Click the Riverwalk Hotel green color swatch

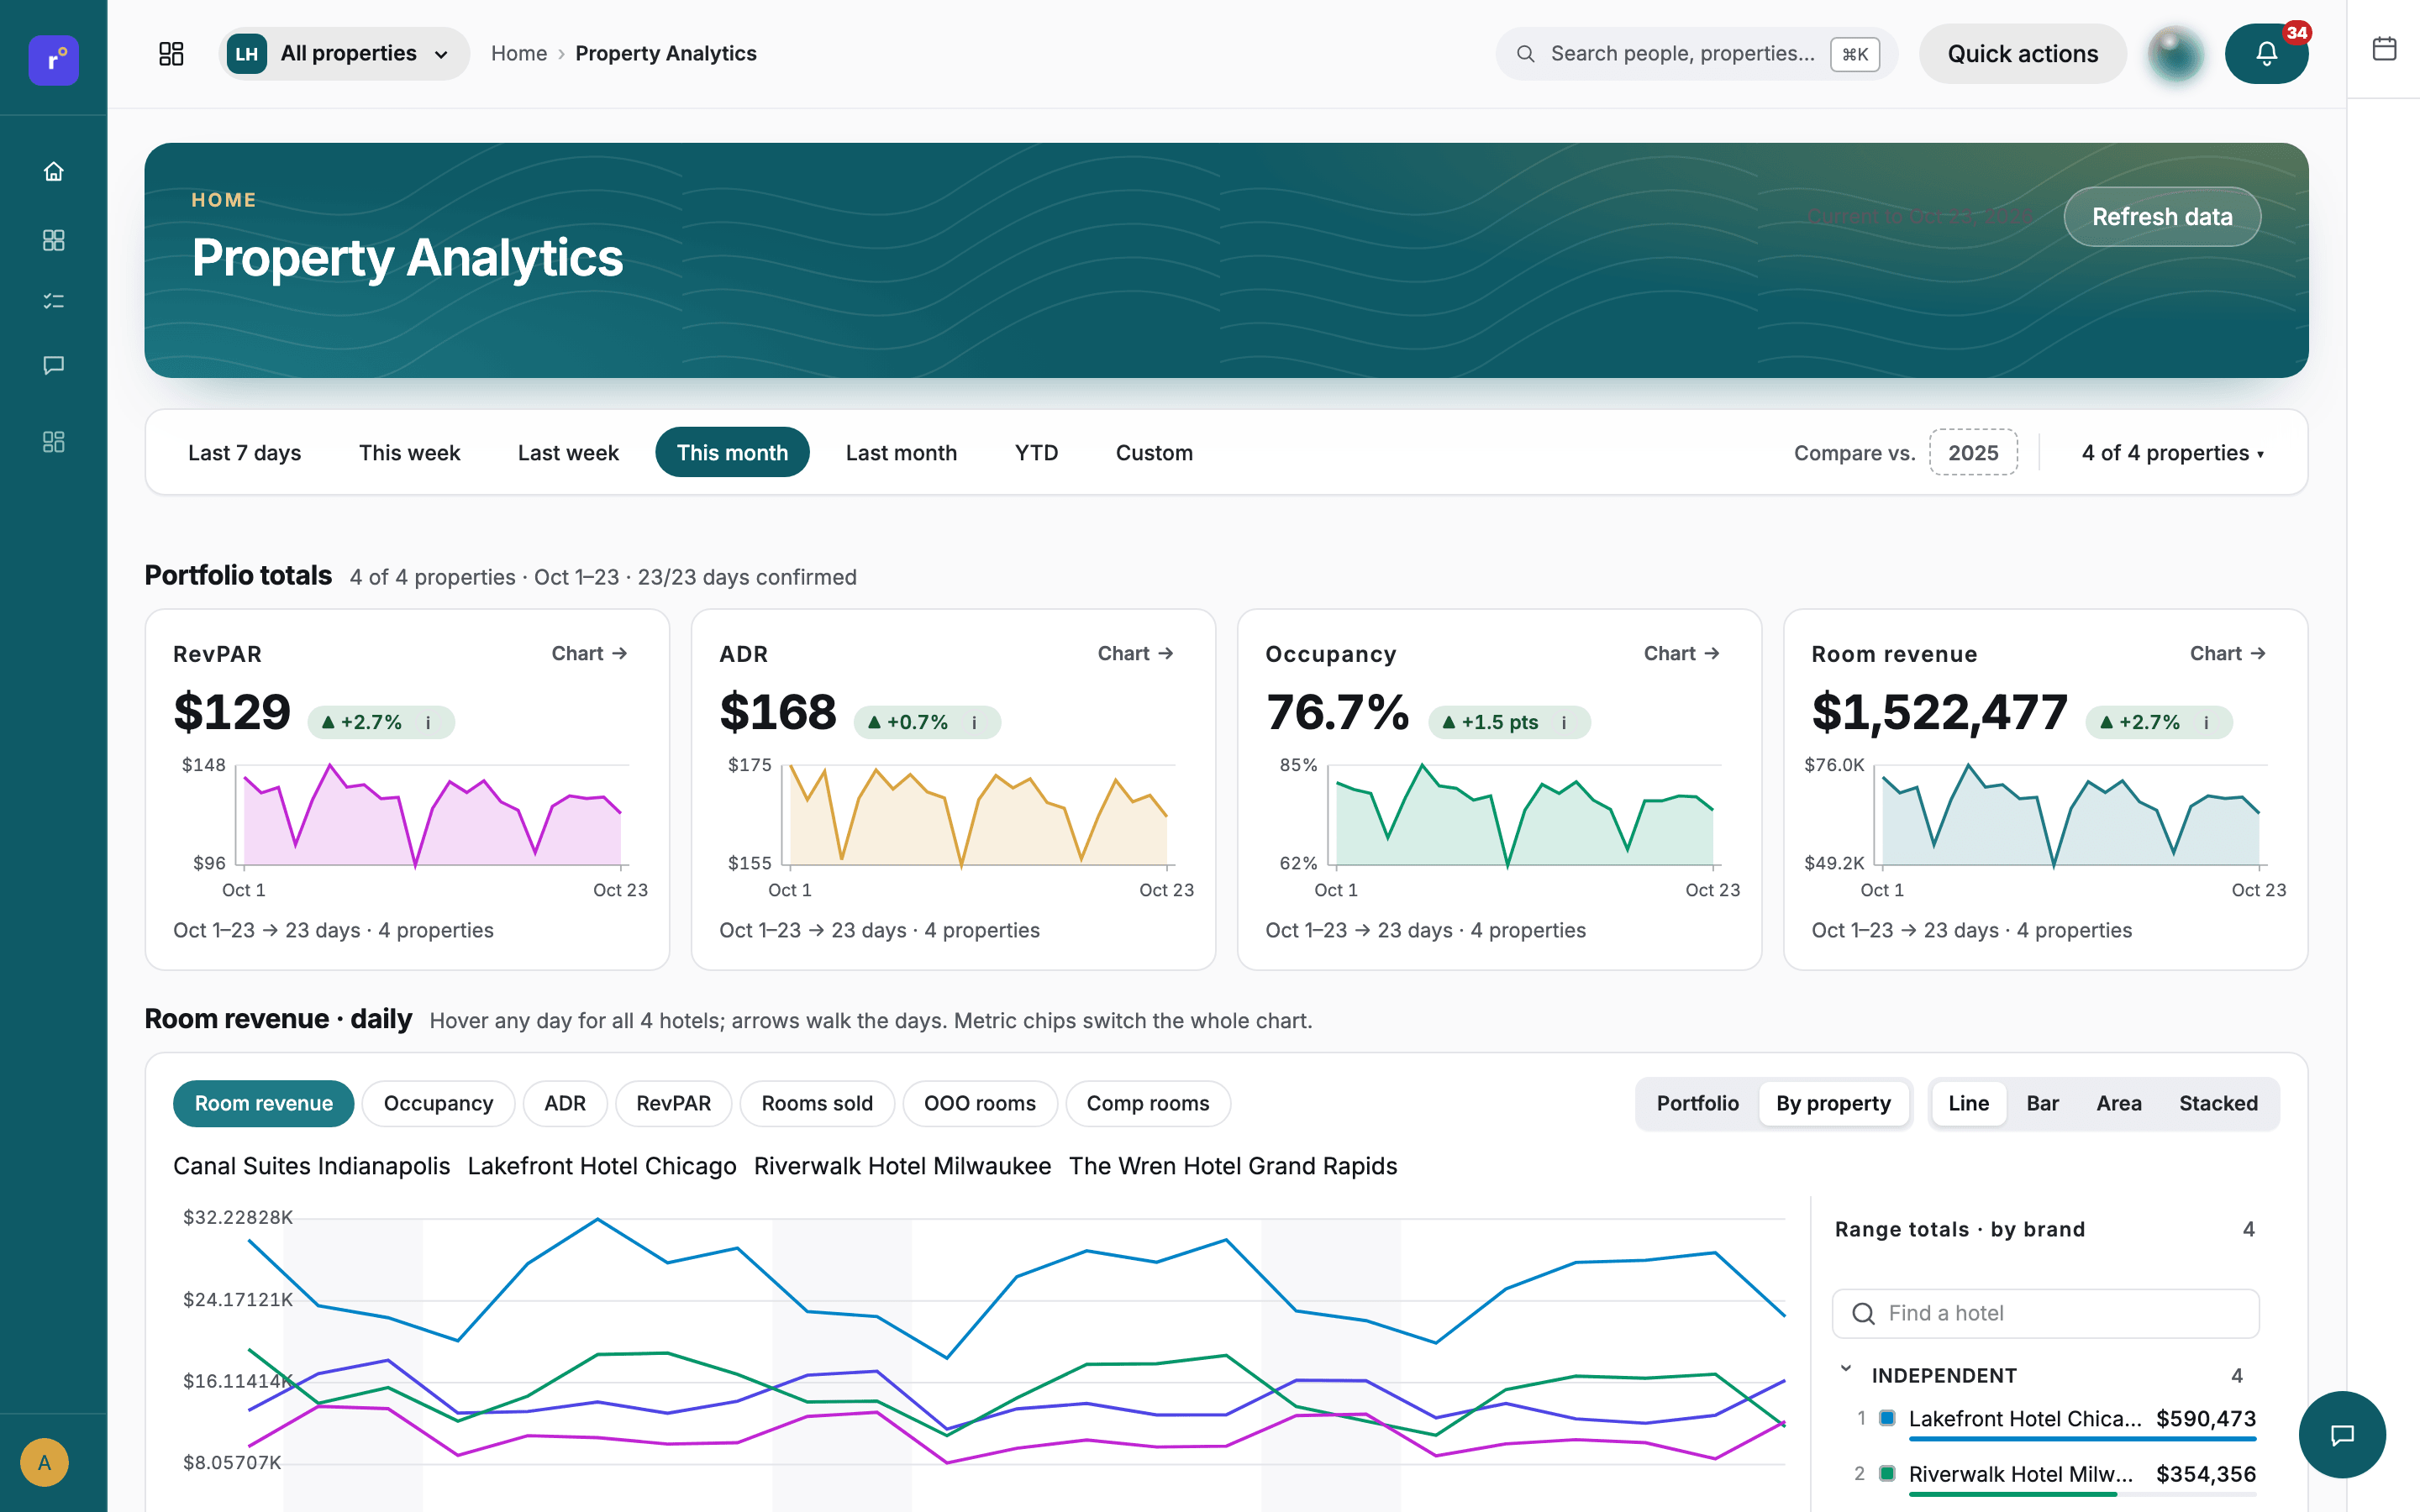(x=1887, y=1473)
